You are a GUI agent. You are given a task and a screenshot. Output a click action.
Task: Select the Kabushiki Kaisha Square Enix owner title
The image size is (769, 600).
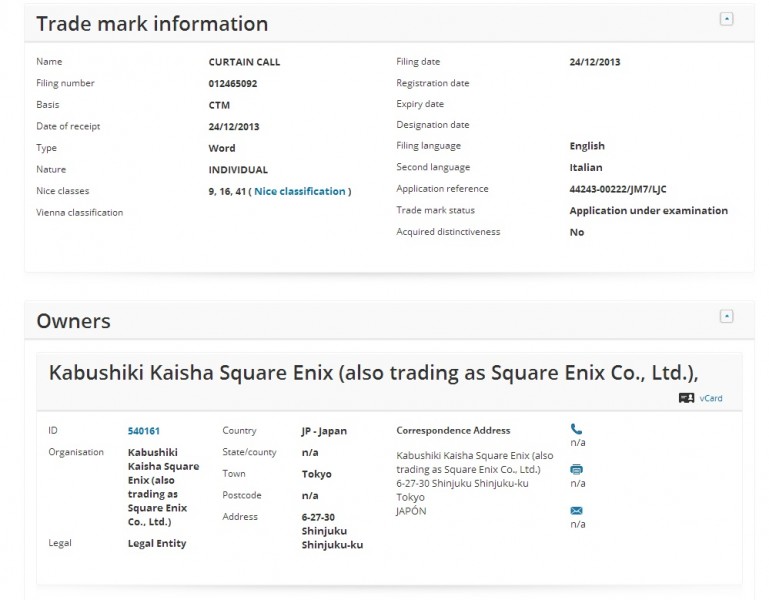pyautogui.click(x=373, y=372)
